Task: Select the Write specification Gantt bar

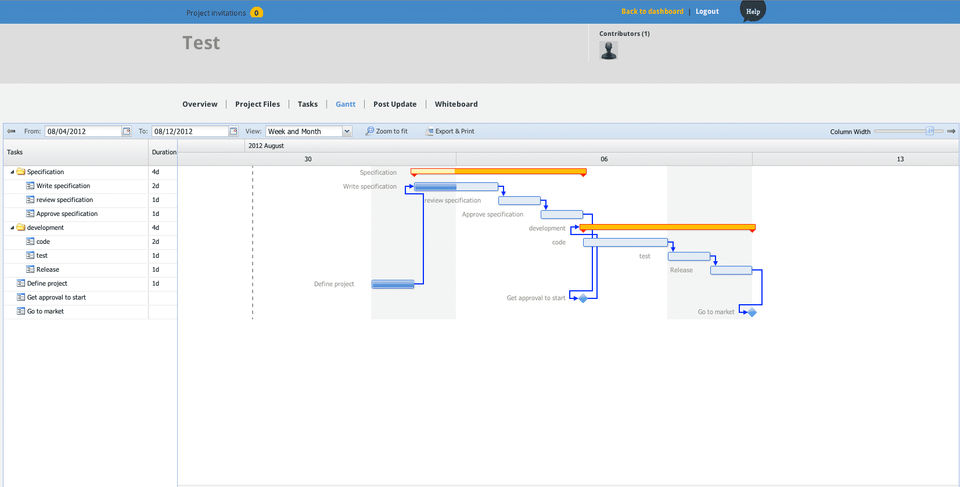Action: tap(456, 186)
